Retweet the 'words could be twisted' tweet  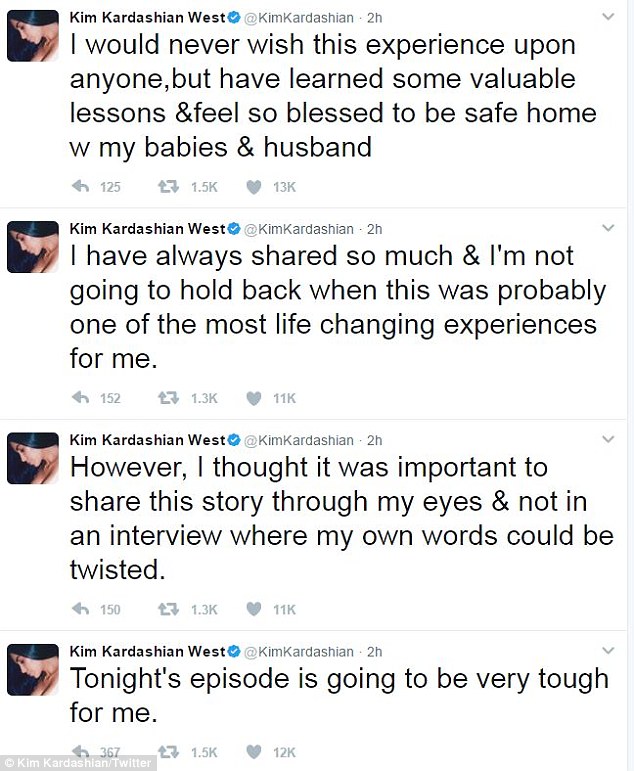click(168, 610)
